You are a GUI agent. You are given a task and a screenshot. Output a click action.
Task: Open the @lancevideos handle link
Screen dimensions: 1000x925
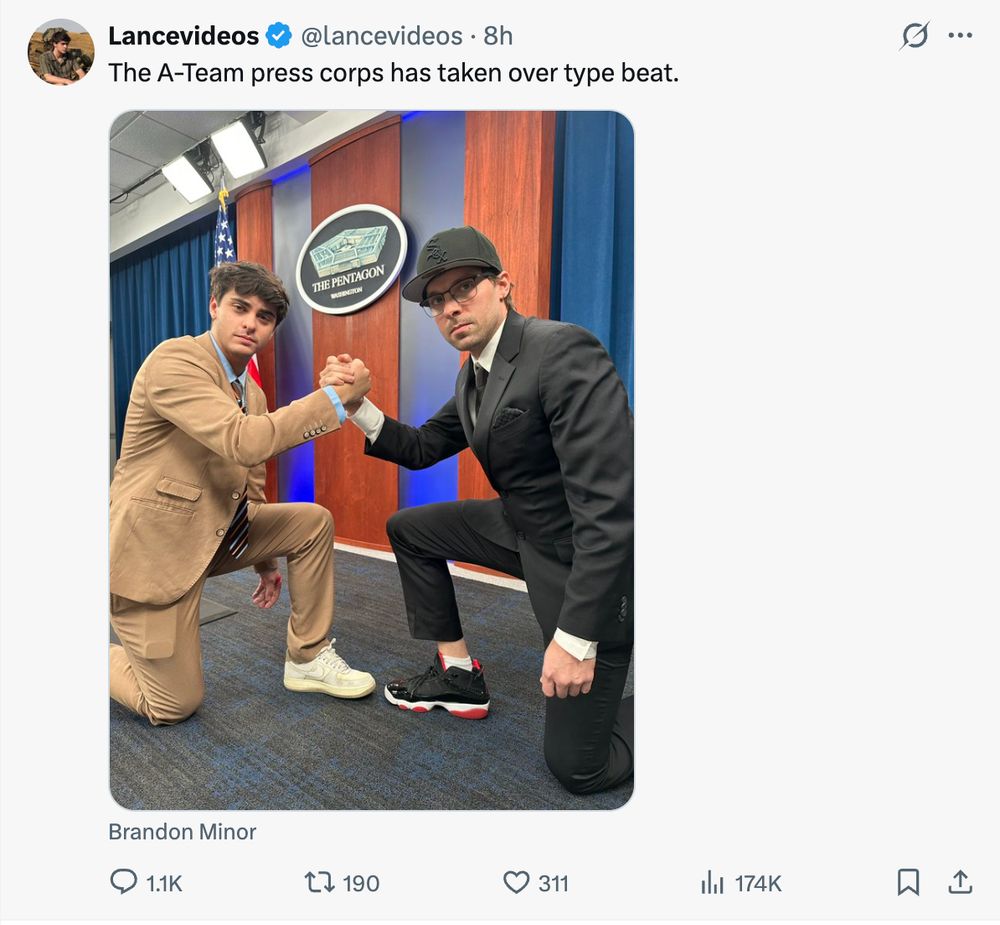tap(381, 36)
